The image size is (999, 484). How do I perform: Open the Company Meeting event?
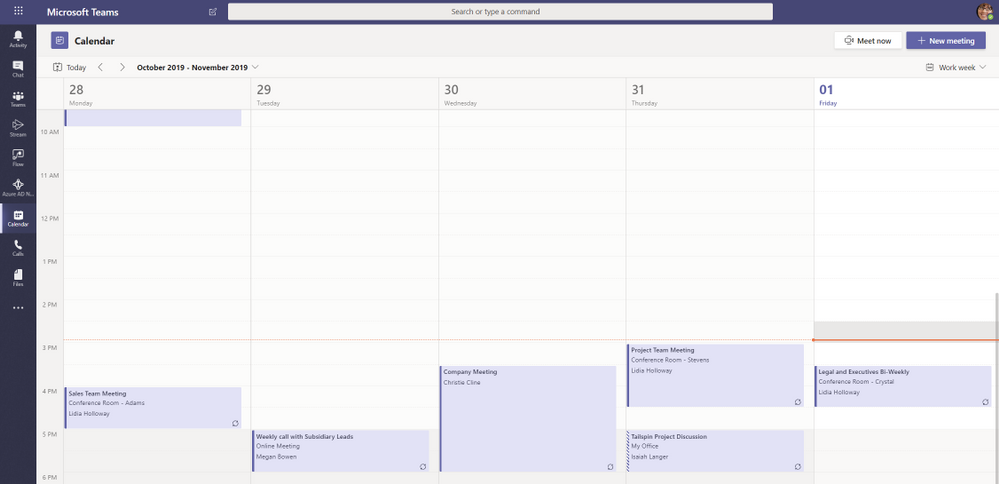point(528,418)
